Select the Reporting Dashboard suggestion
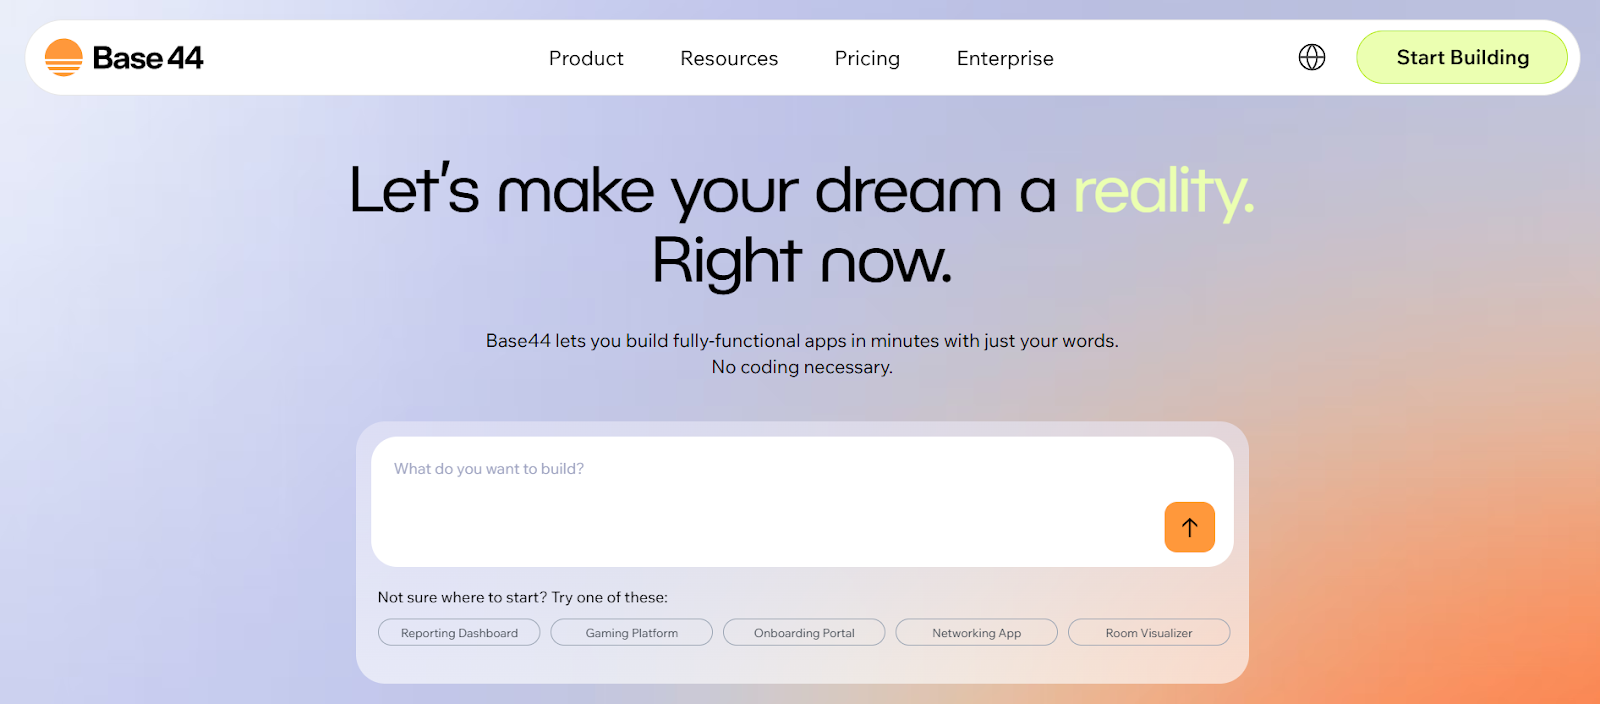Image resolution: width=1600 pixels, height=704 pixels. coord(459,633)
